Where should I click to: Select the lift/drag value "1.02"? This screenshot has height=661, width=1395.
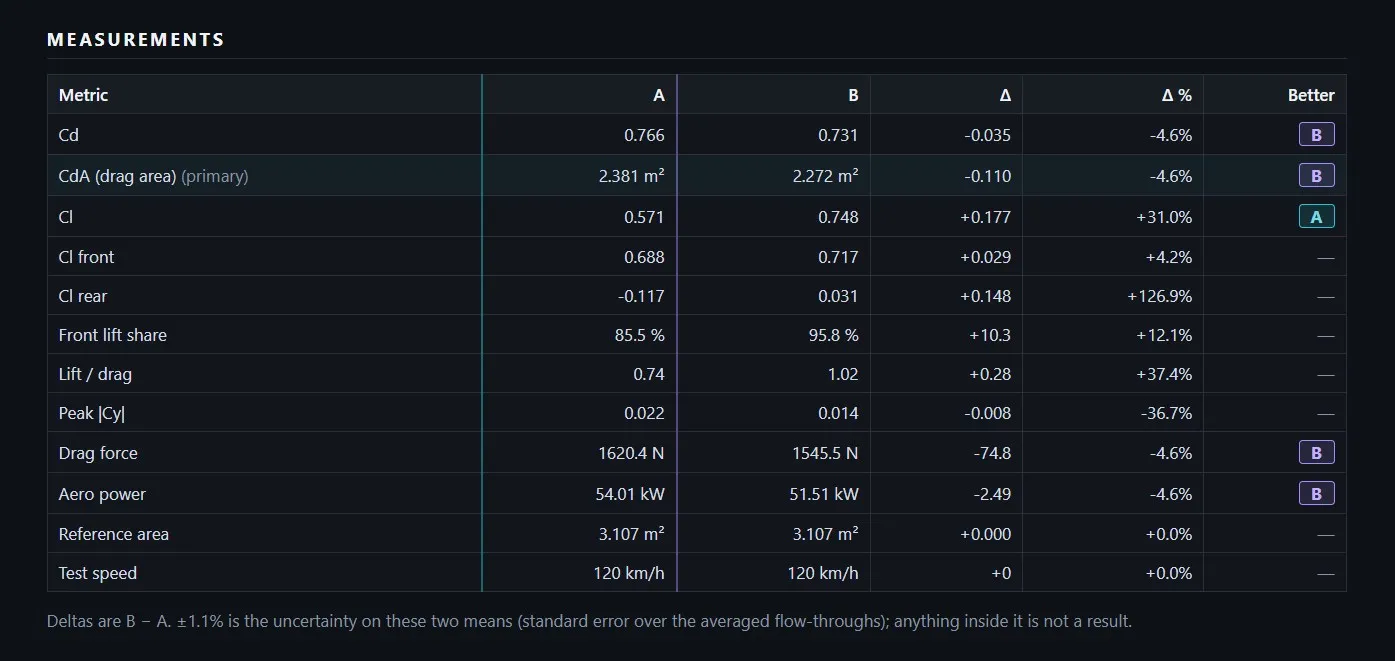(x=843, y=374)
